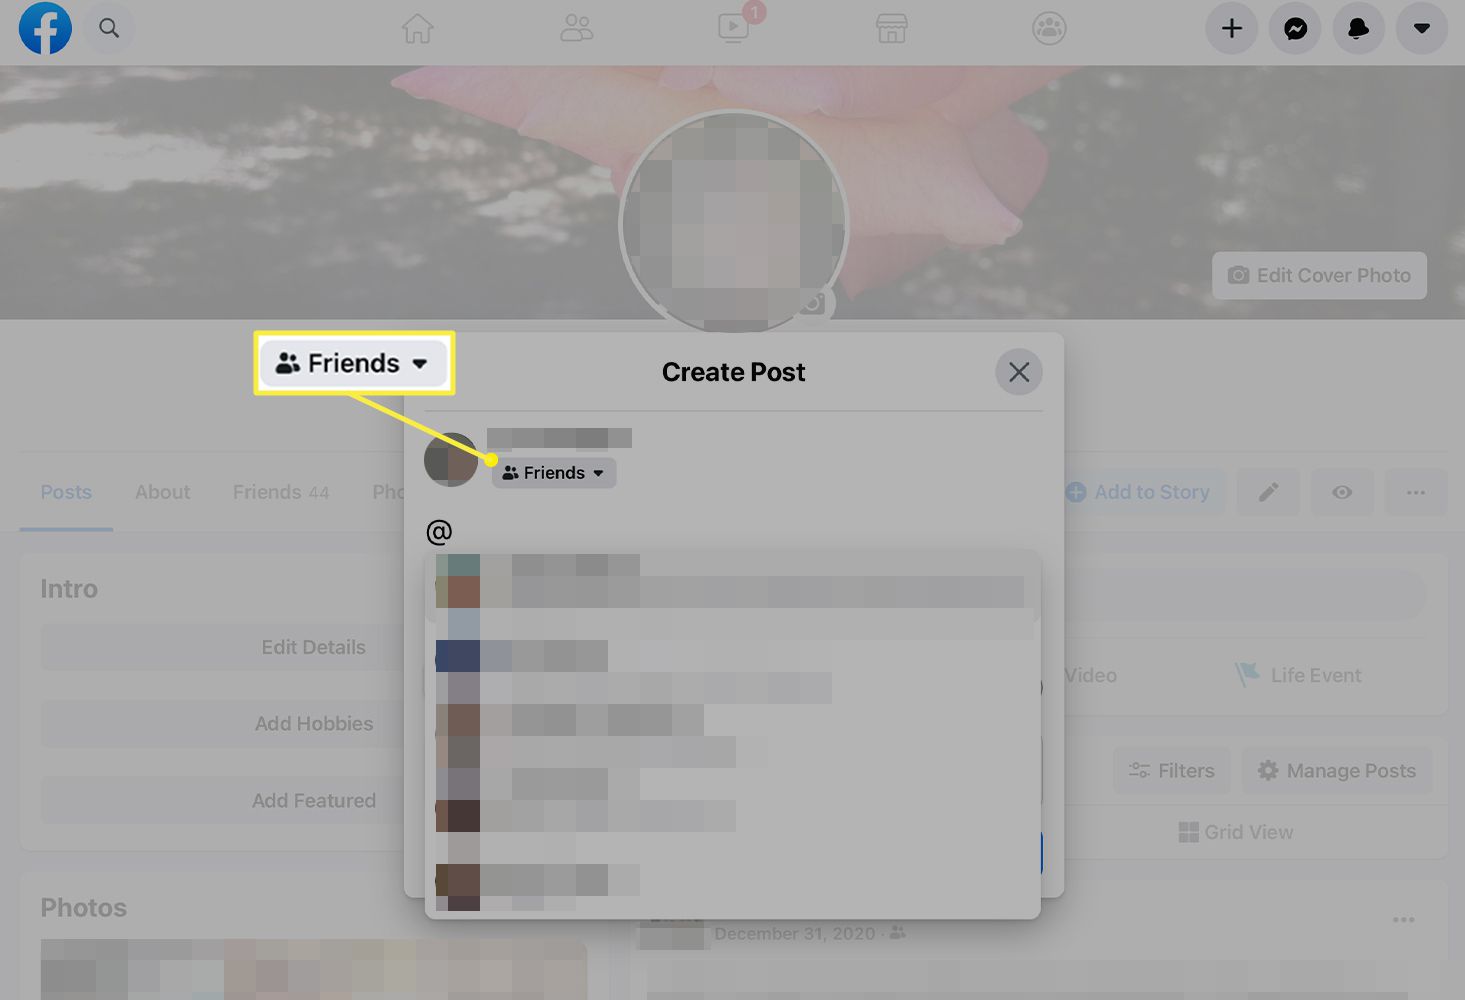Click the post text field with @
1465x1000 pixels.
pyautogui.click(x=733, y=531)
